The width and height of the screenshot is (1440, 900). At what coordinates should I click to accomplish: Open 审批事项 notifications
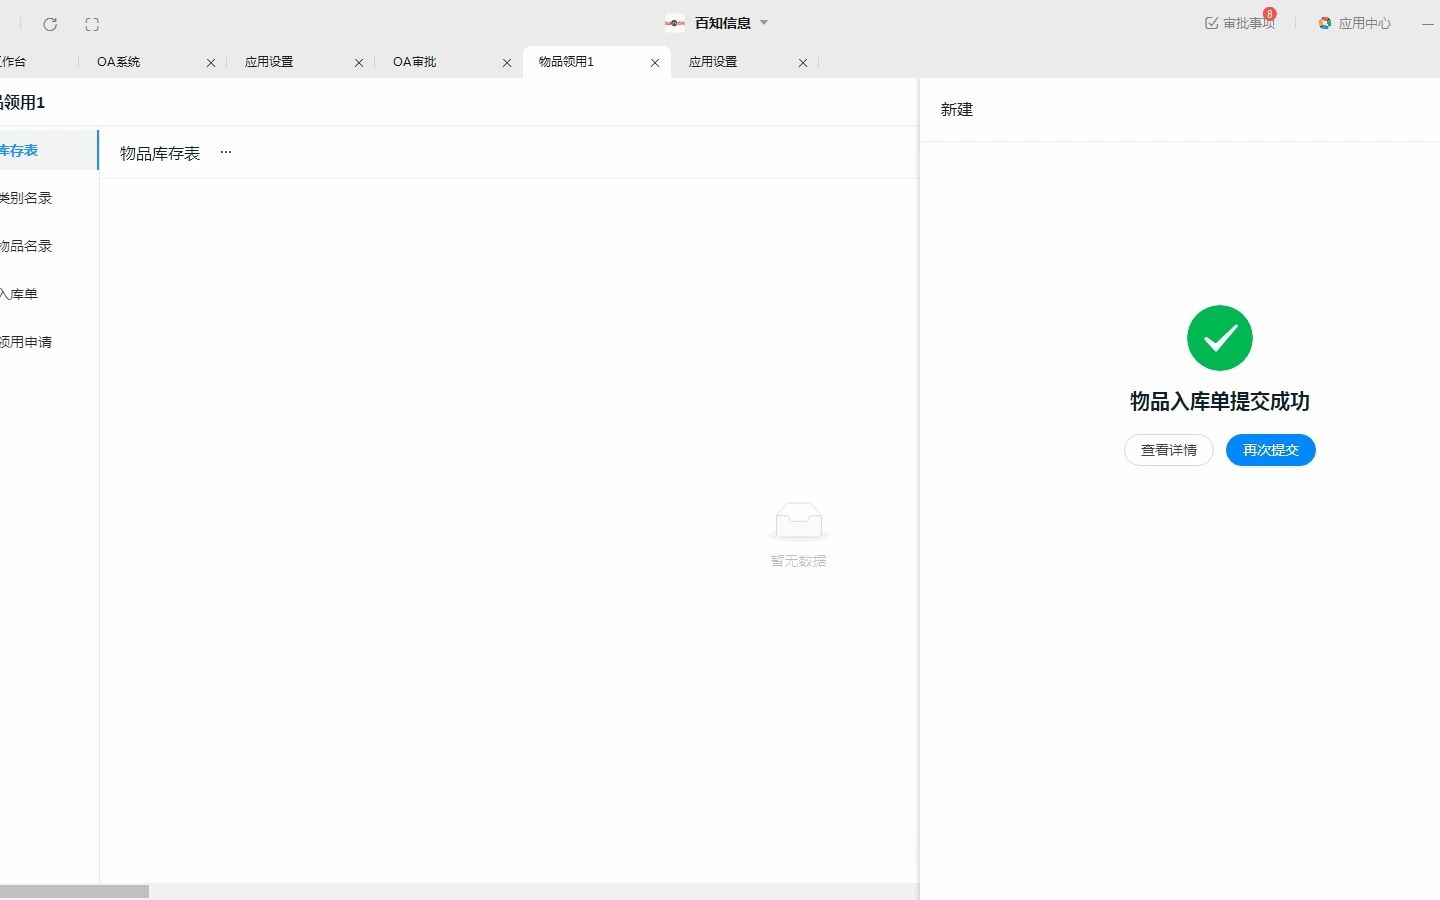tap(1240, 22)
